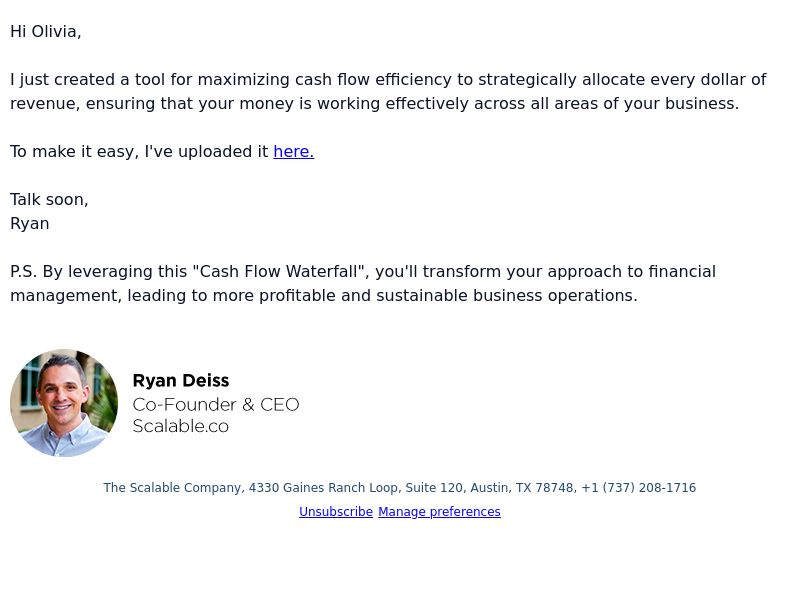Viewport: 800px width, 600px height.
Task: Click Ryan Deiss's circular profile photo
Action: pos(64,403)
